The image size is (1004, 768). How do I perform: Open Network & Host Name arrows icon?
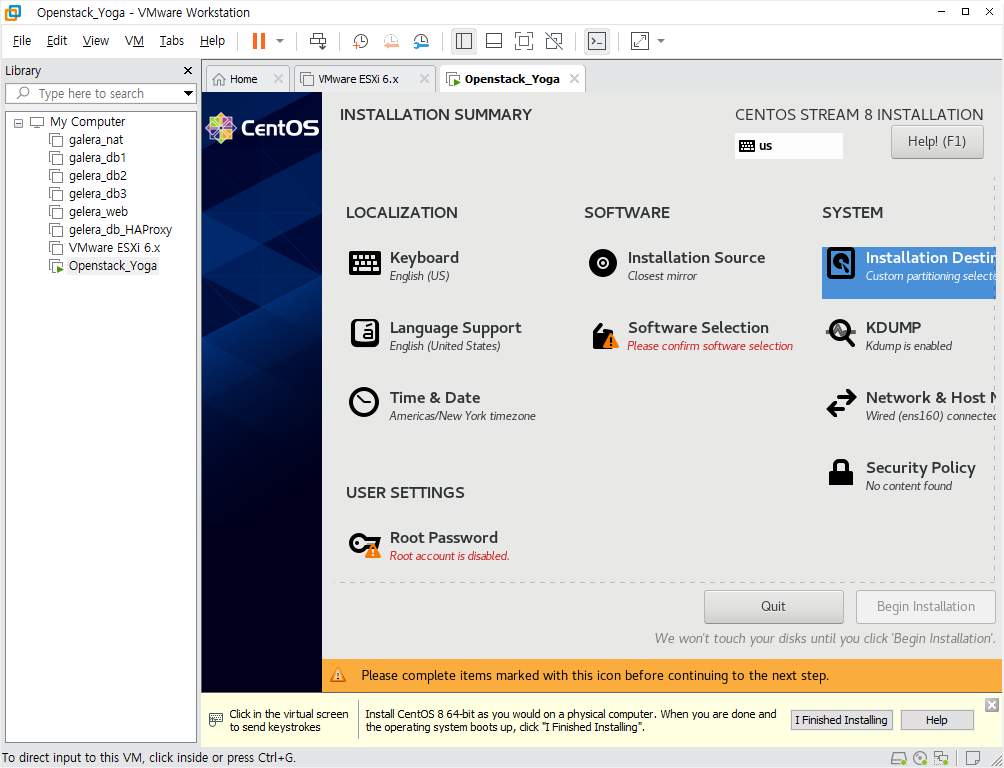[841, 403]
